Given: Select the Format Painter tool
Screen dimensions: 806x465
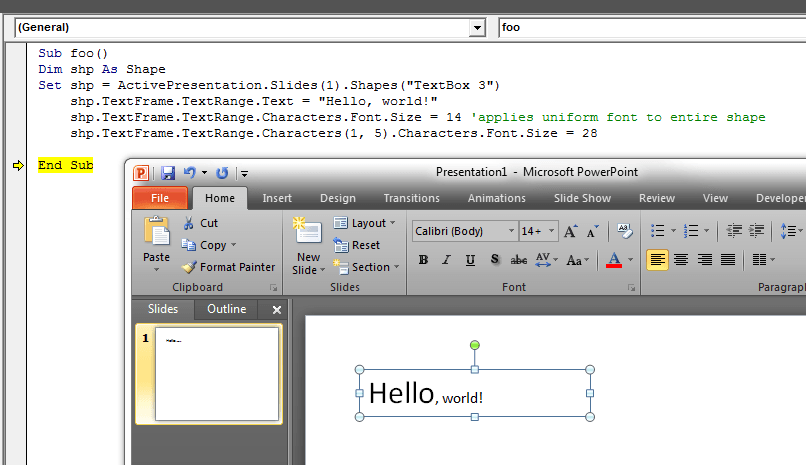Looking at the screenshot, I should (228, 267).
